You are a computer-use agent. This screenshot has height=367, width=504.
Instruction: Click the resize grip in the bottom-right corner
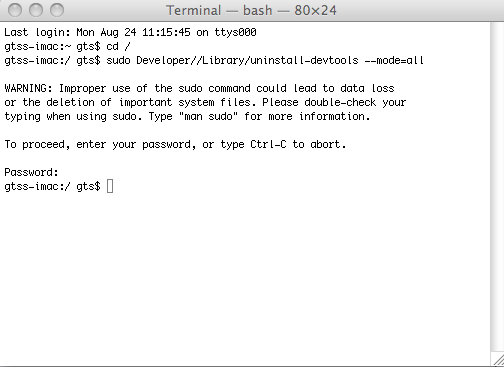[497, 360]
